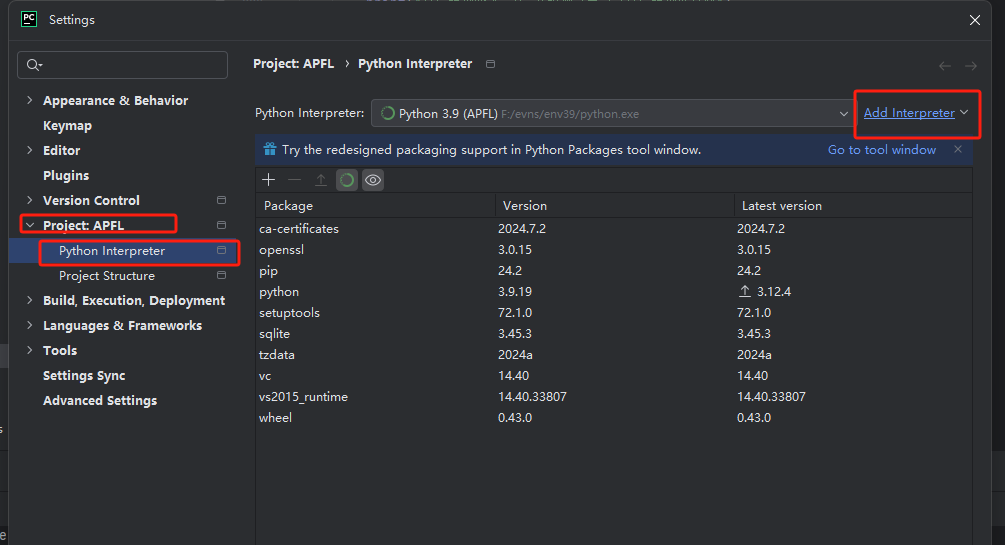Click the Add Interpreter link
This screenshot has height=545, width=1005.
pos(909,113)
